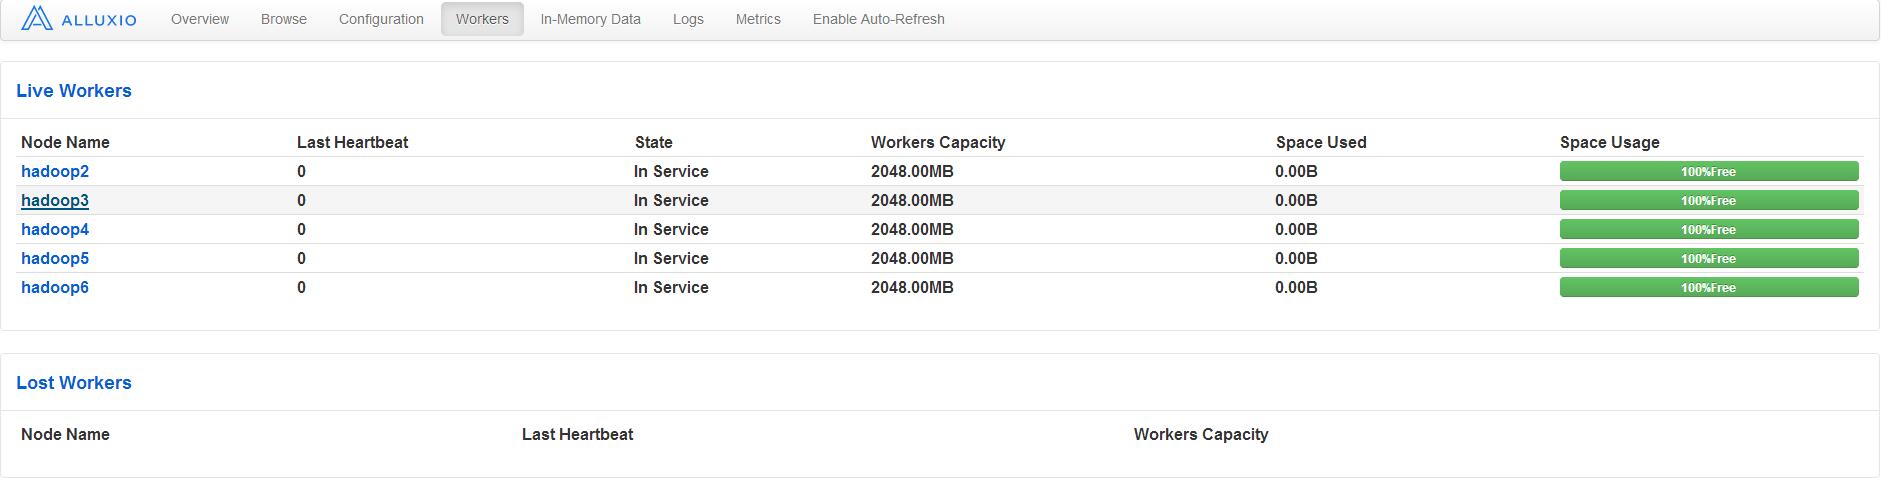Open the Overview tab

coord(200,19)
